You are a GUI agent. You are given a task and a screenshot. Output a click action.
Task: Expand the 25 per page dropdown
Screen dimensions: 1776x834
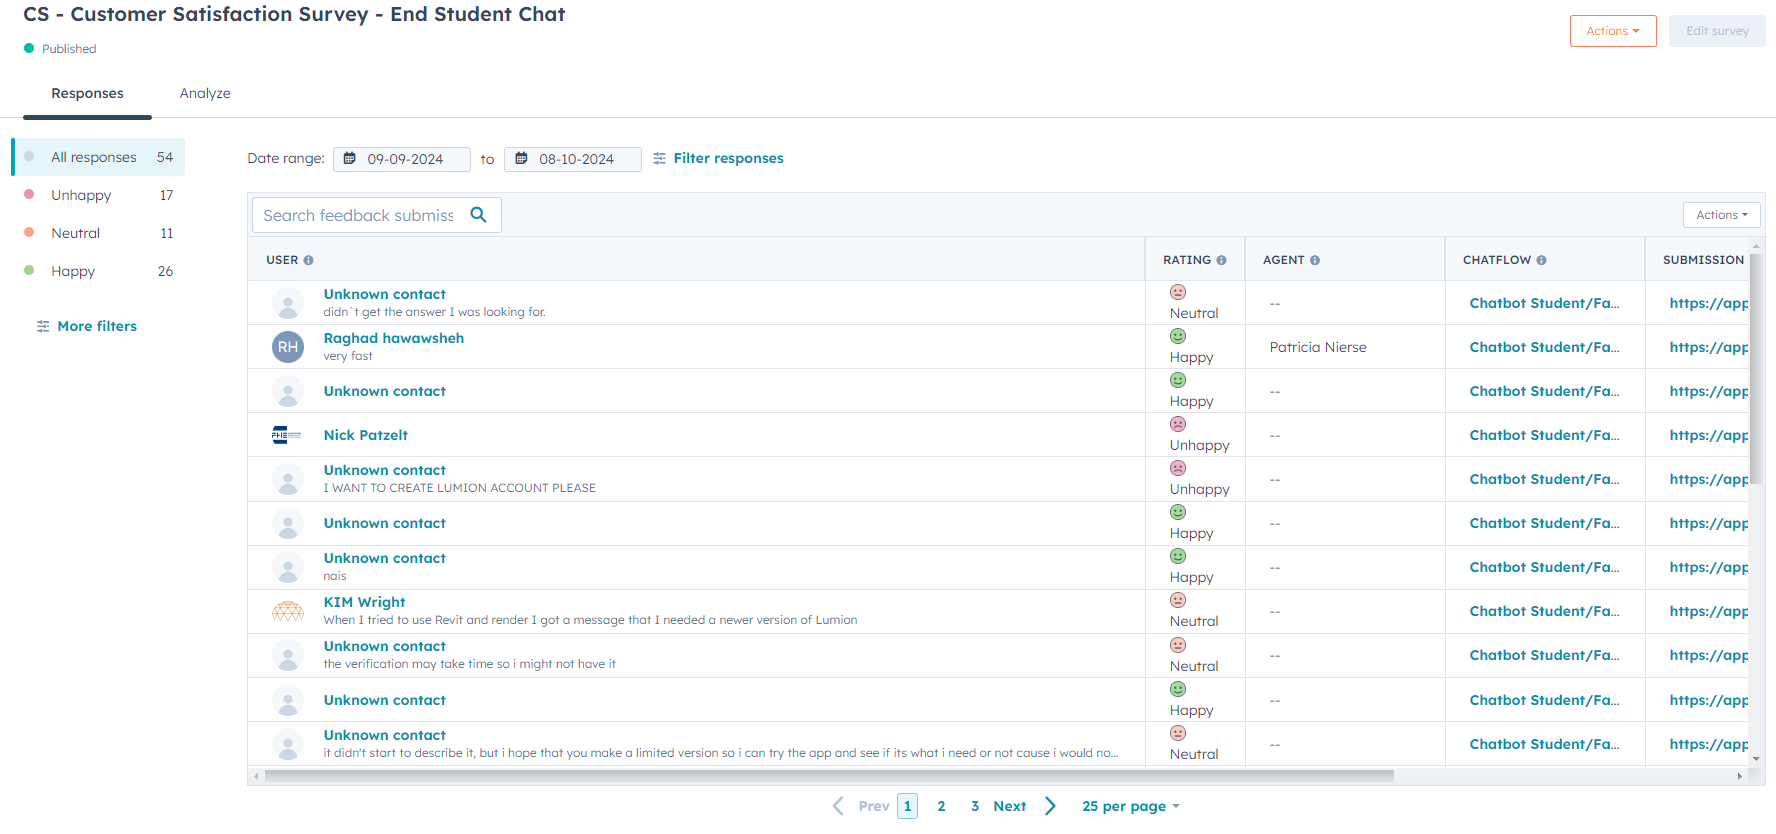point(1130,806)
